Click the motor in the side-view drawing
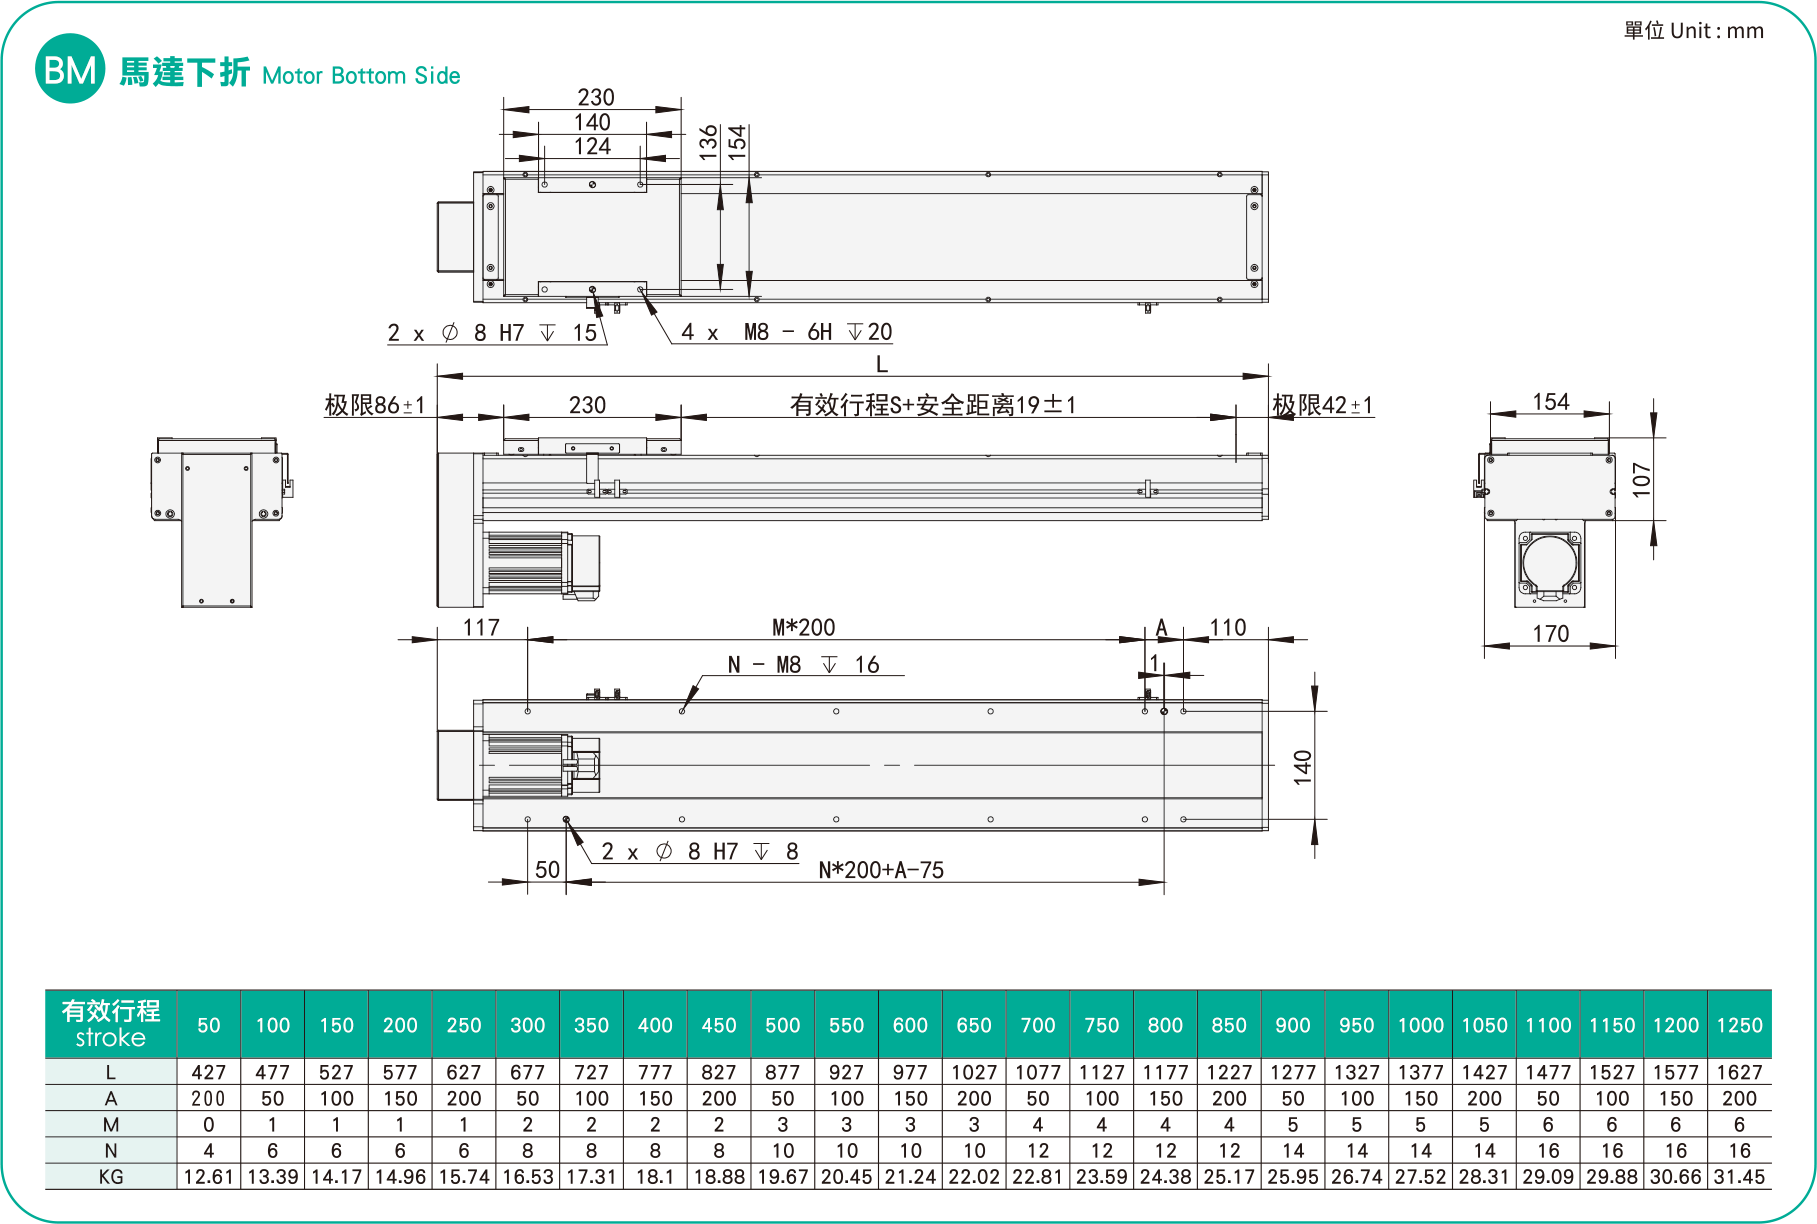This screenshot has height=1224, width=1817. (x=540, y=565)
